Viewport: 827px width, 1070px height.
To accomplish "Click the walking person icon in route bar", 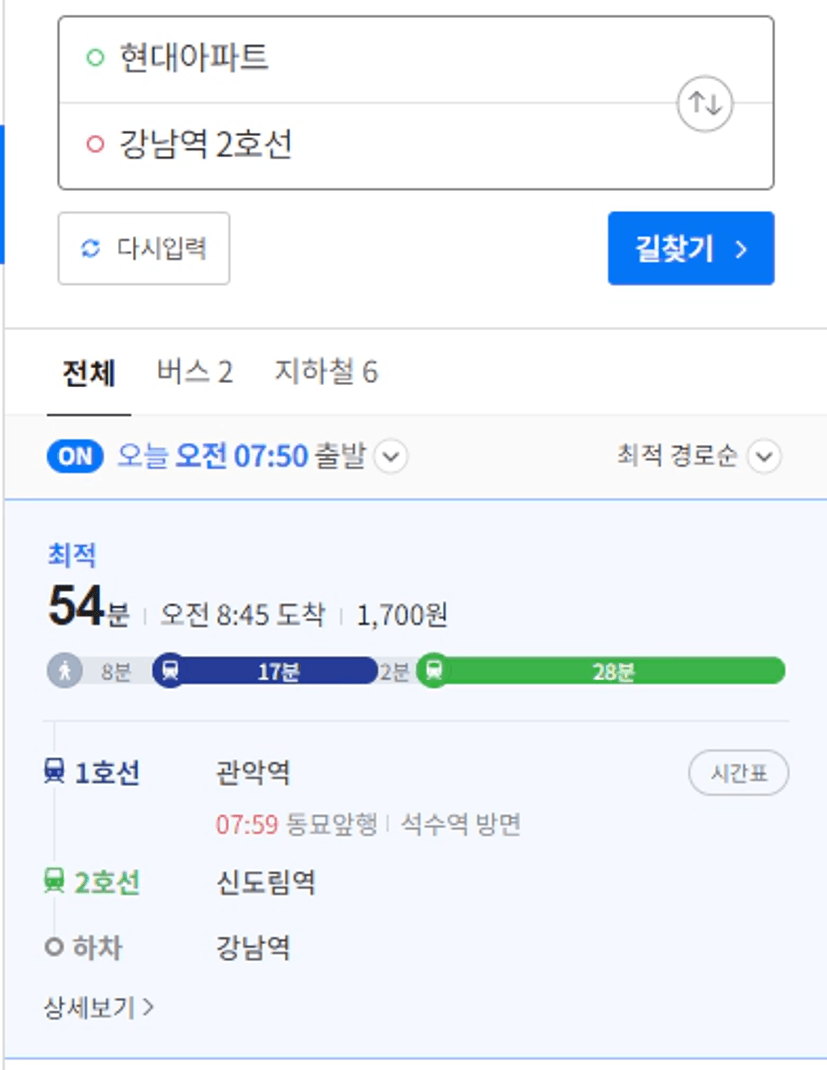I will (65, 671).
